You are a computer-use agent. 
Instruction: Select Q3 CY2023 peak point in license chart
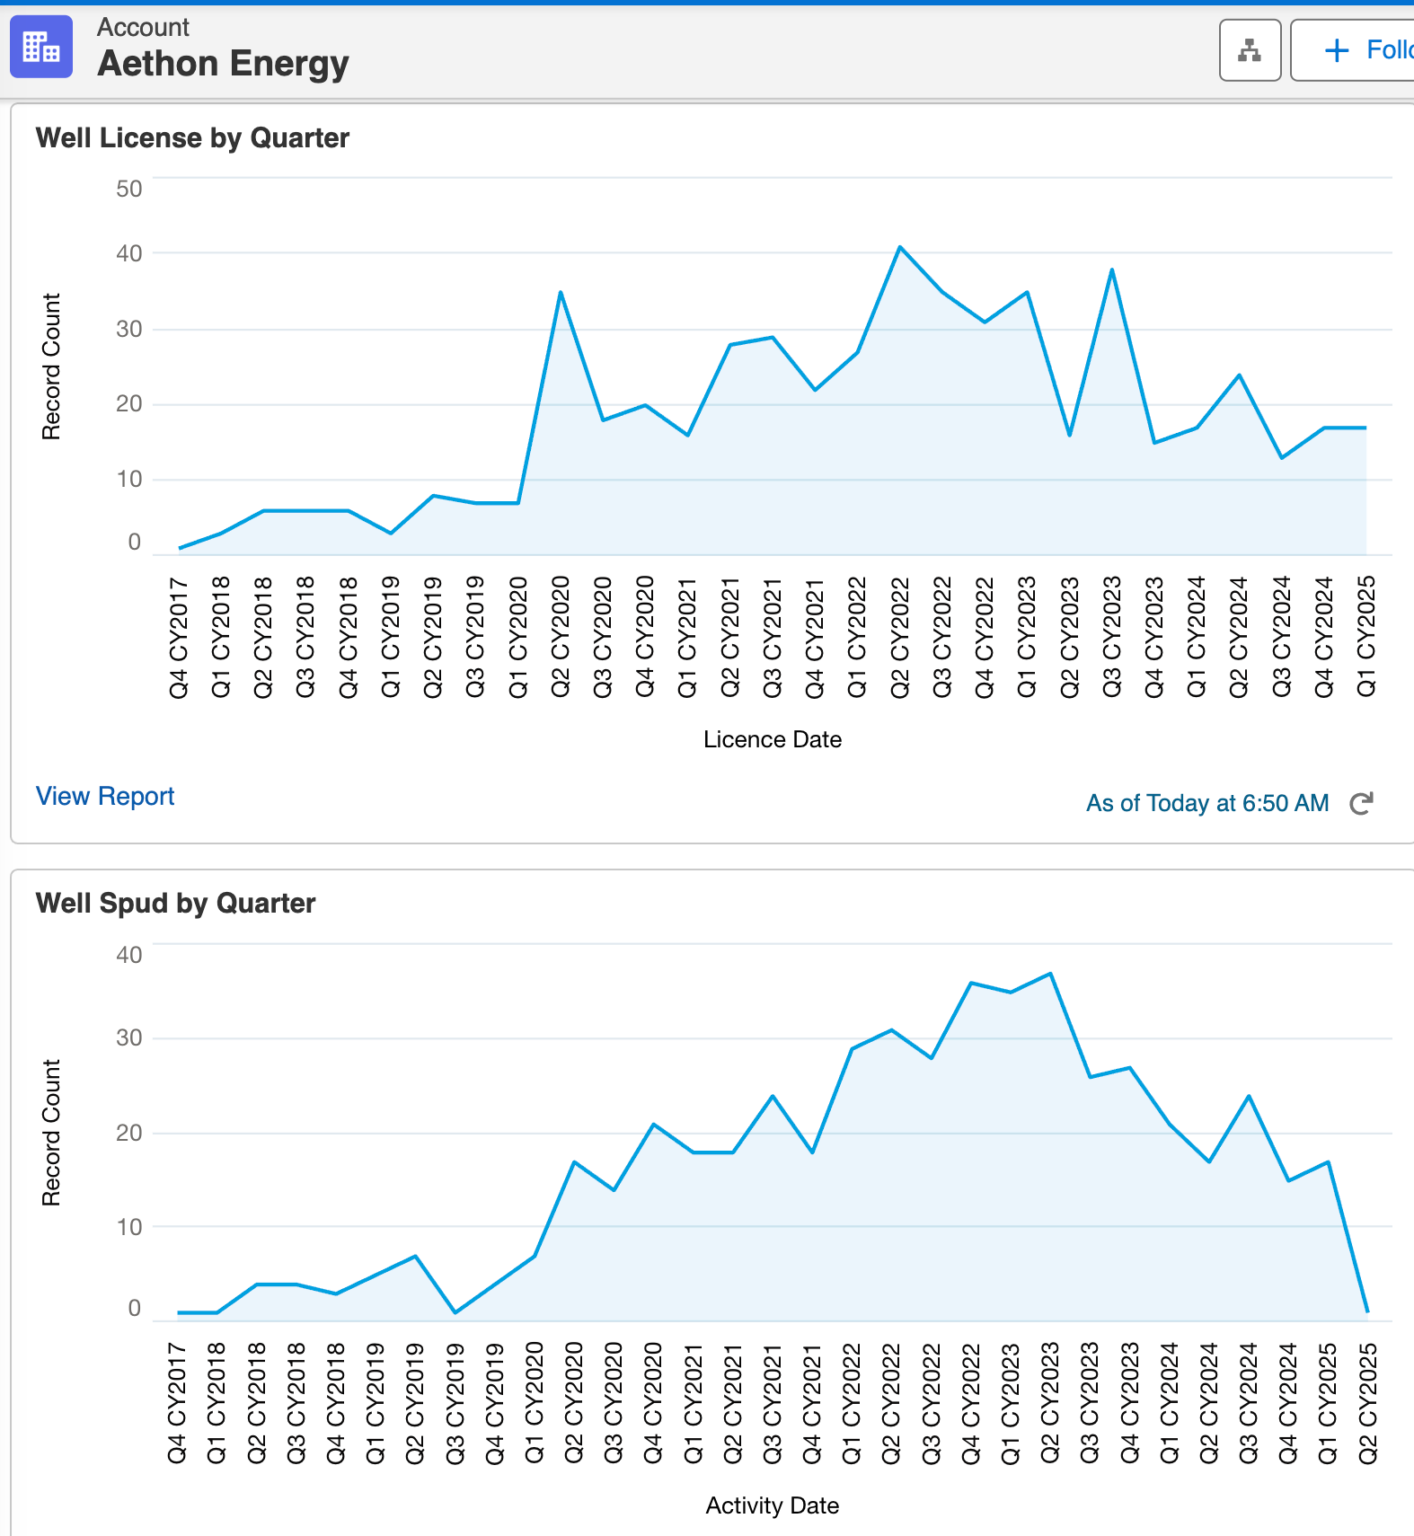click(1111, 270)
